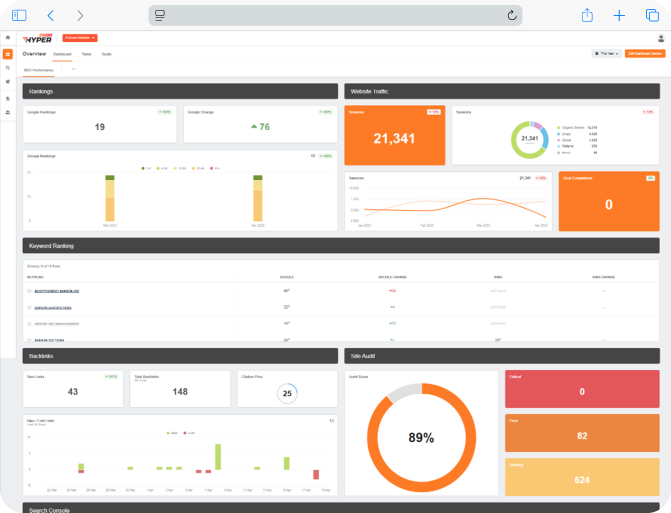Screen dimensions: 671x513
Task: Reload the page with the refresh icon
Action: 512,15
